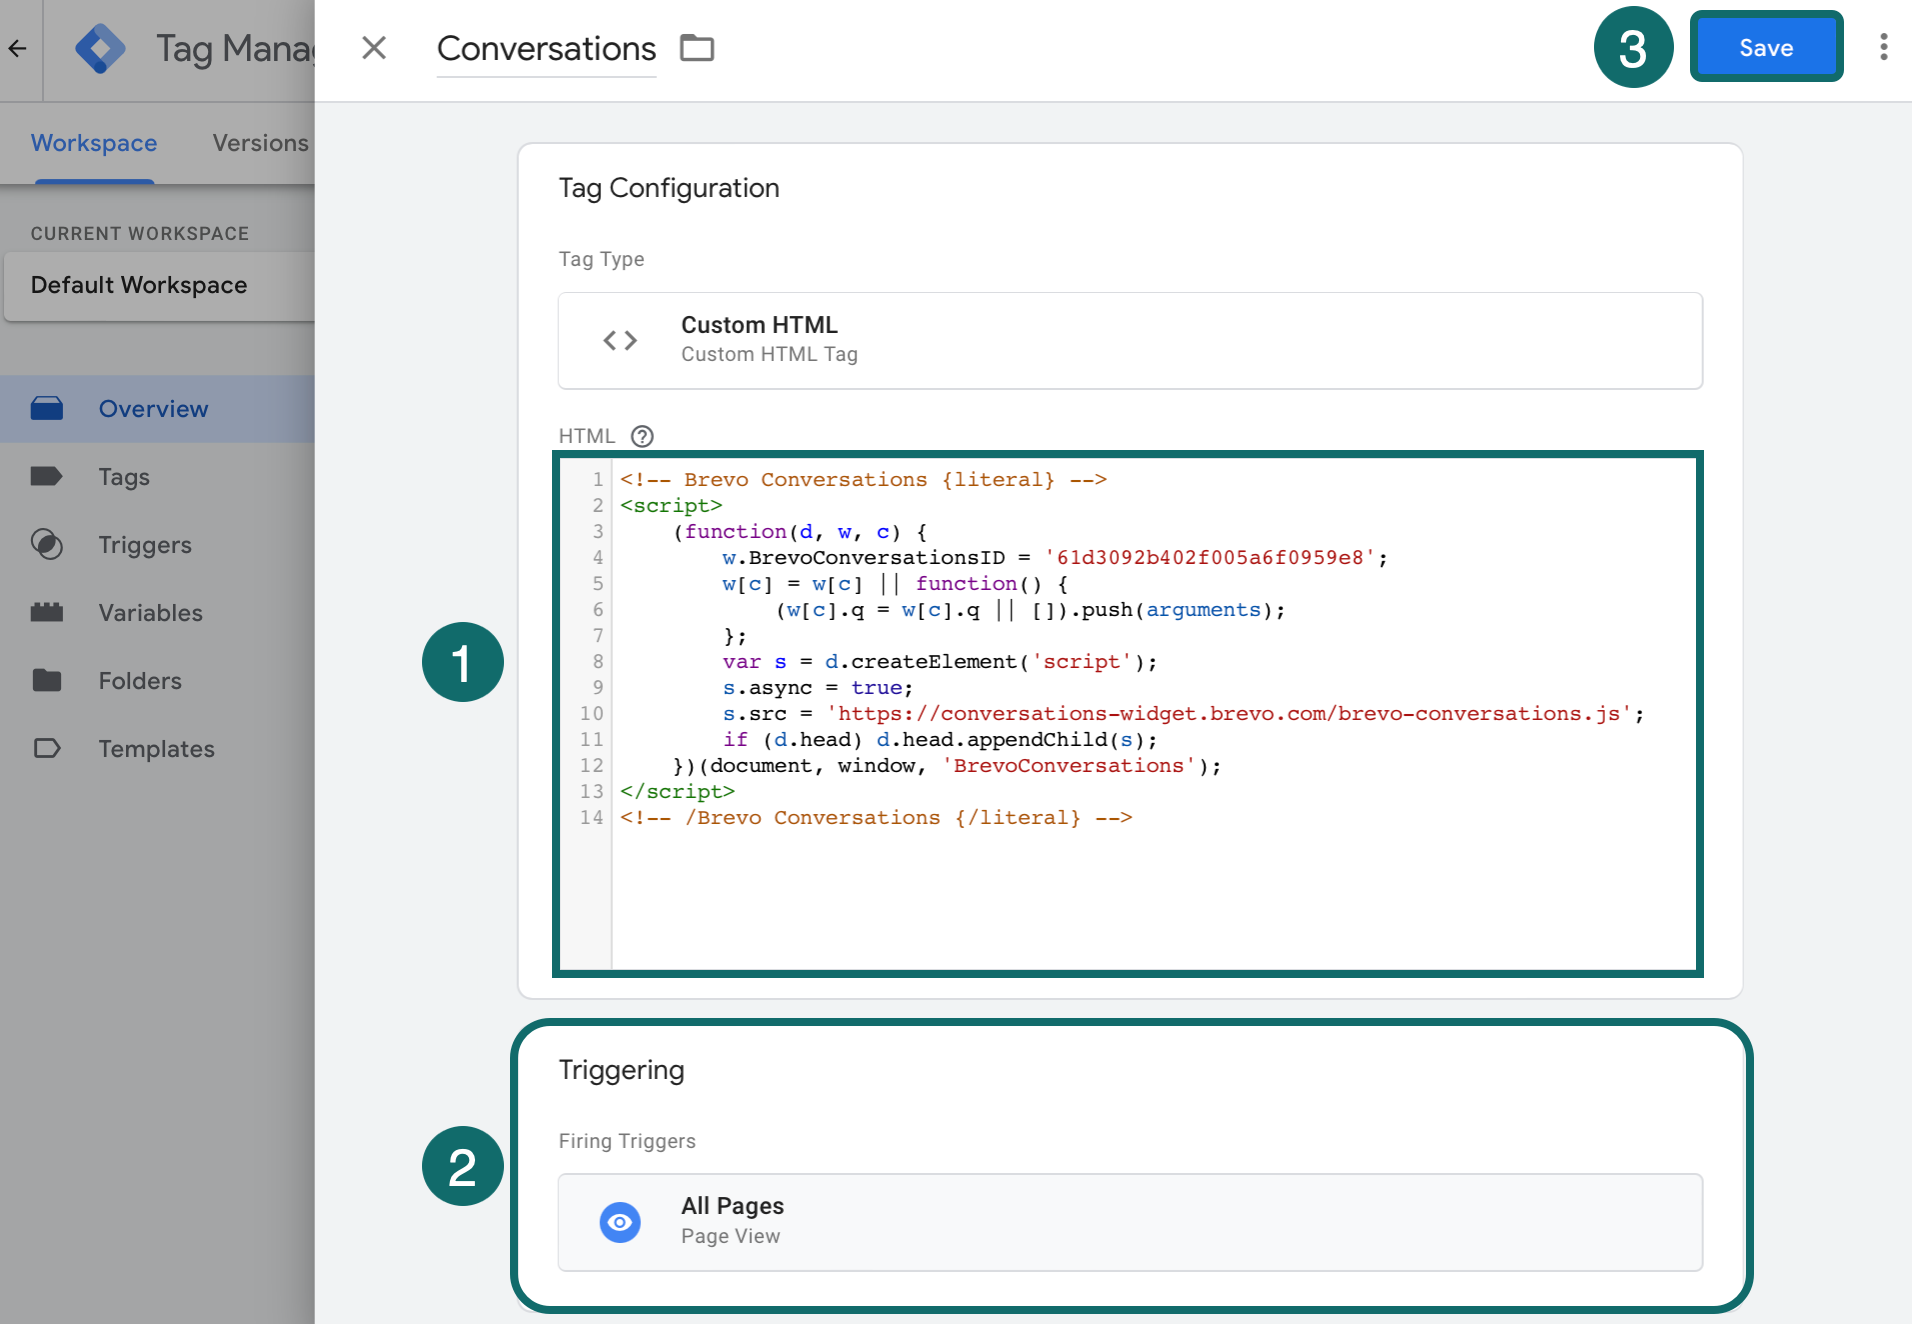Open Folders in the sidebar
Viewport: 1912px width, 1324px height.
click(157, 681)
